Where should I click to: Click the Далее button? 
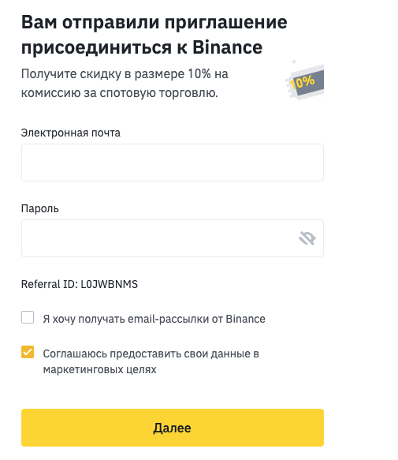point(172,428)
